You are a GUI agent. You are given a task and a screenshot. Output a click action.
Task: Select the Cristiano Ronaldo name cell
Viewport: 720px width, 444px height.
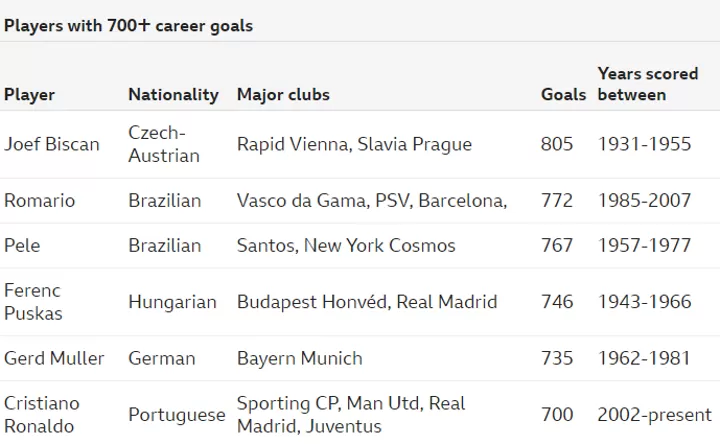(41, 415)
